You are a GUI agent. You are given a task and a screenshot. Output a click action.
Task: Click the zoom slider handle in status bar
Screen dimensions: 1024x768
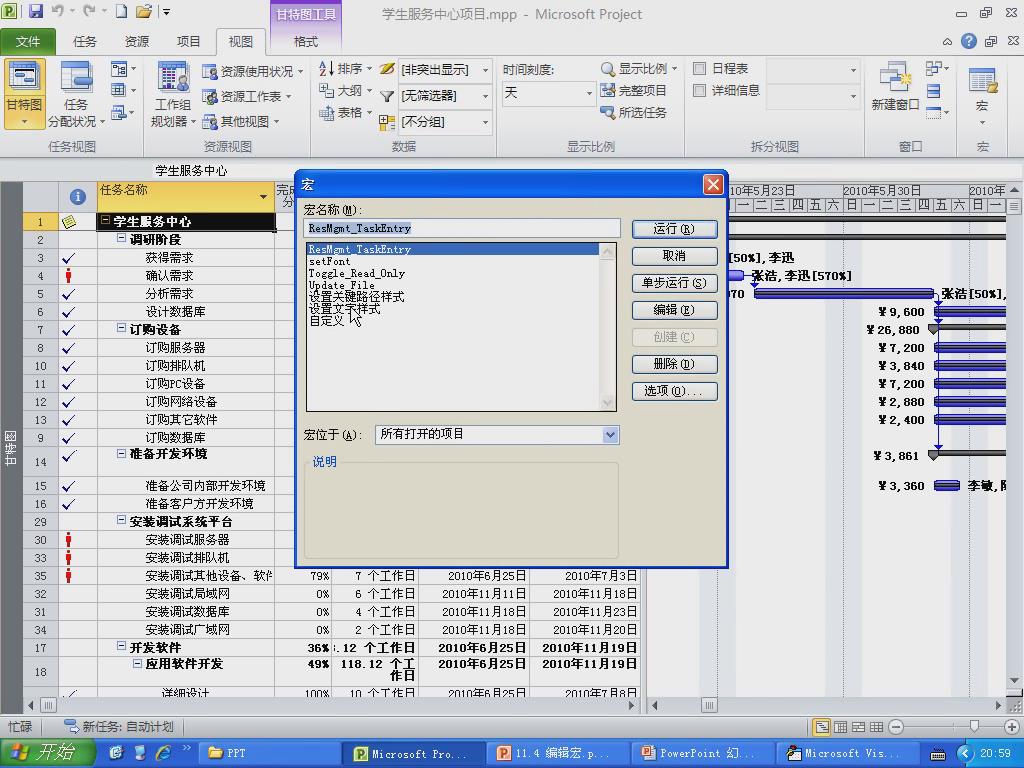click(x=974, y=726)
